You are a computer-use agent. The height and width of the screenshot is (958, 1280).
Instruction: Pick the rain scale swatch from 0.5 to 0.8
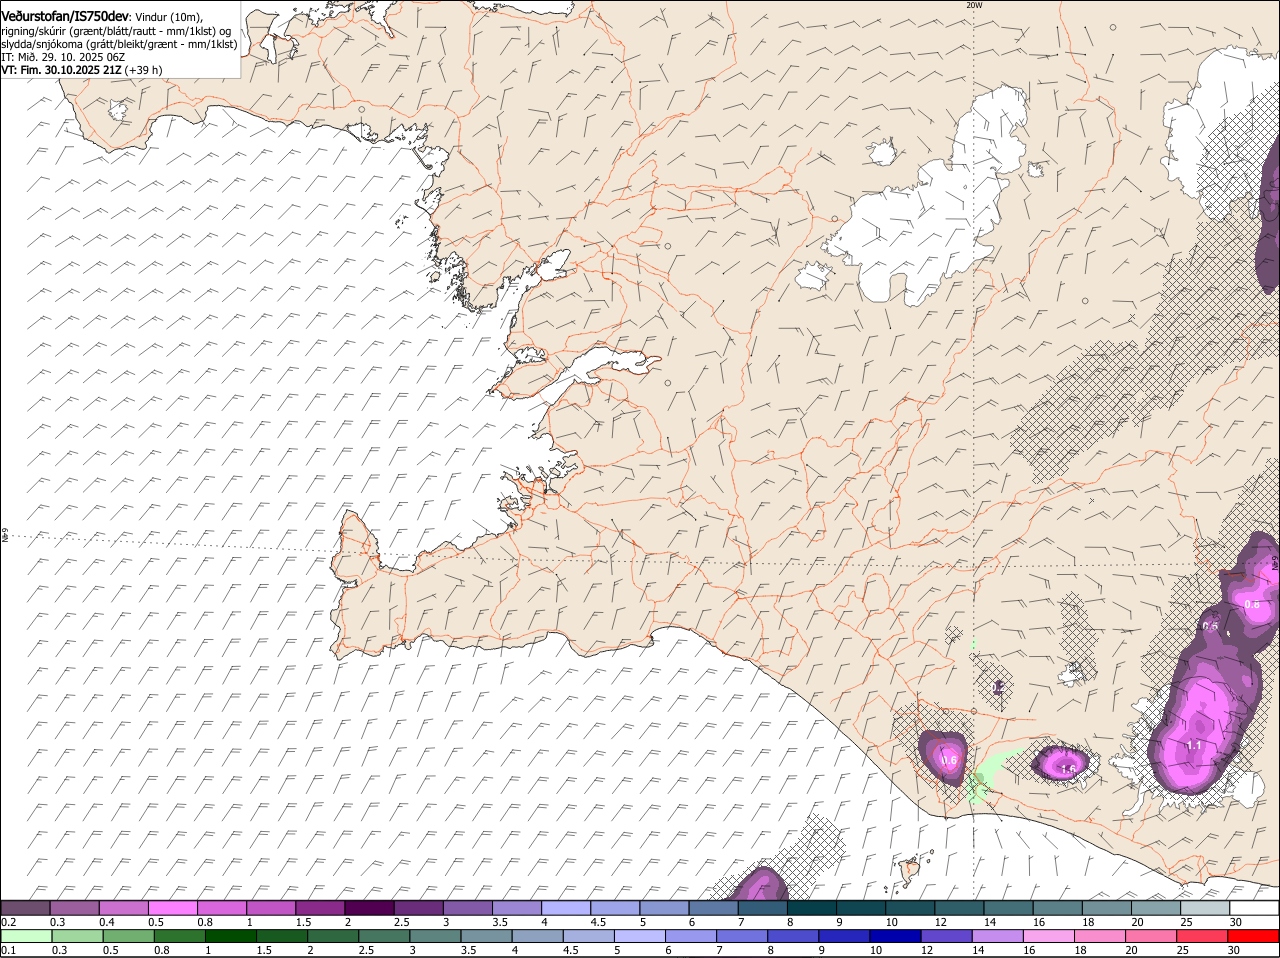pyautogui.click(x=178, y=936)
